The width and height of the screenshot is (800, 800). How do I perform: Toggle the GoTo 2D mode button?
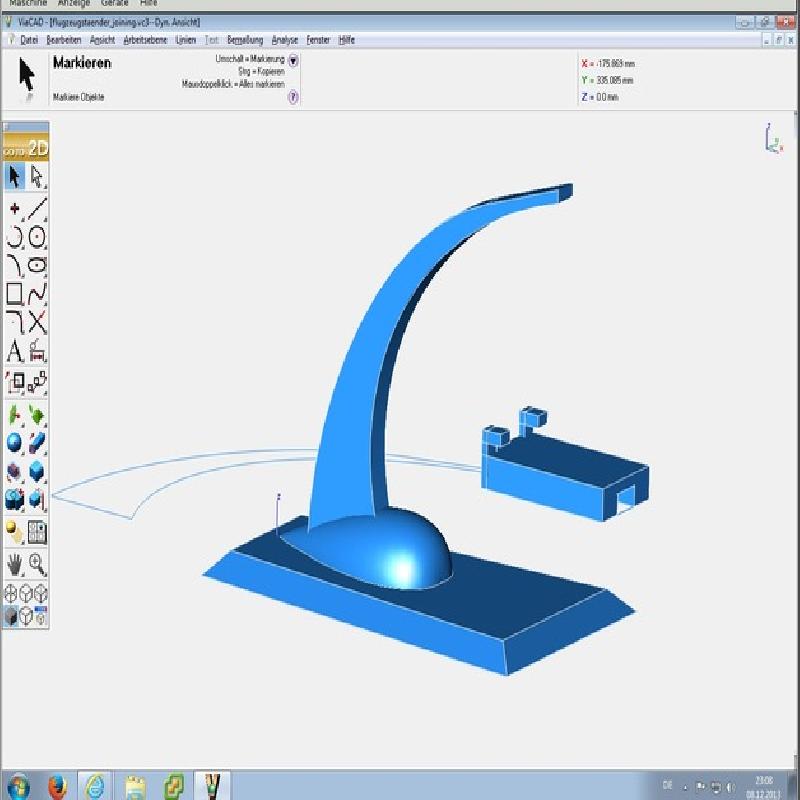(25, 148)
